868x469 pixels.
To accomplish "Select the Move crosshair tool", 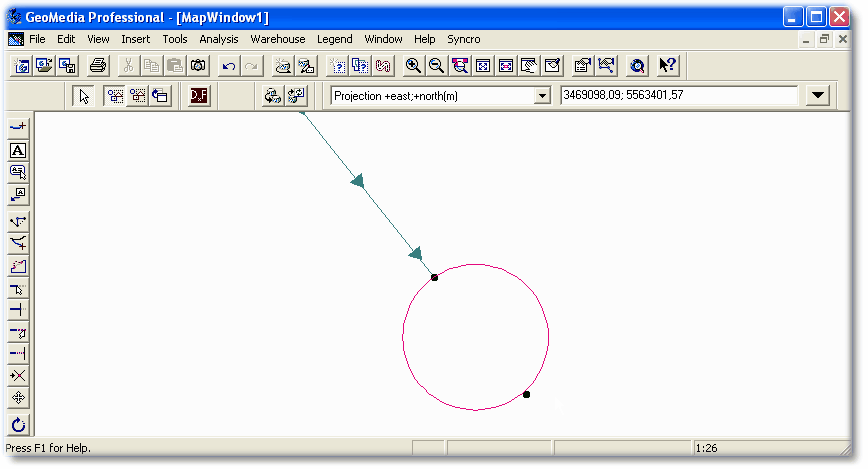I will pyautogui.click(x=18, y=397).
